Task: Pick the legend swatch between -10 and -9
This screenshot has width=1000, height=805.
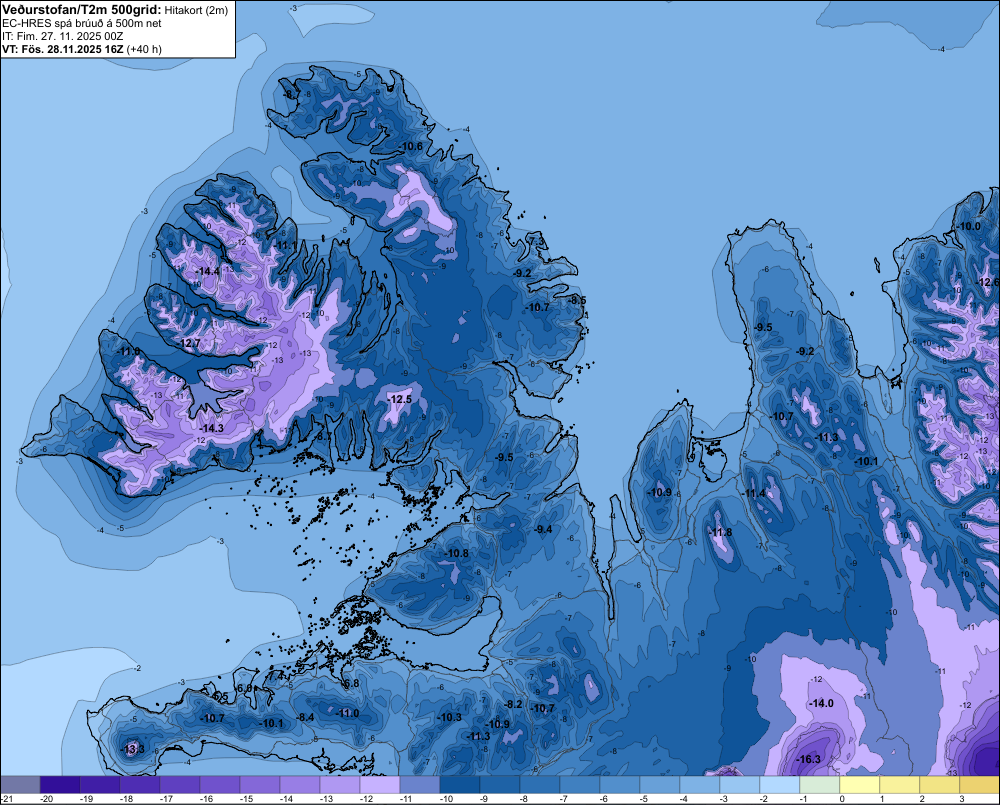Action: click(460, 785)
